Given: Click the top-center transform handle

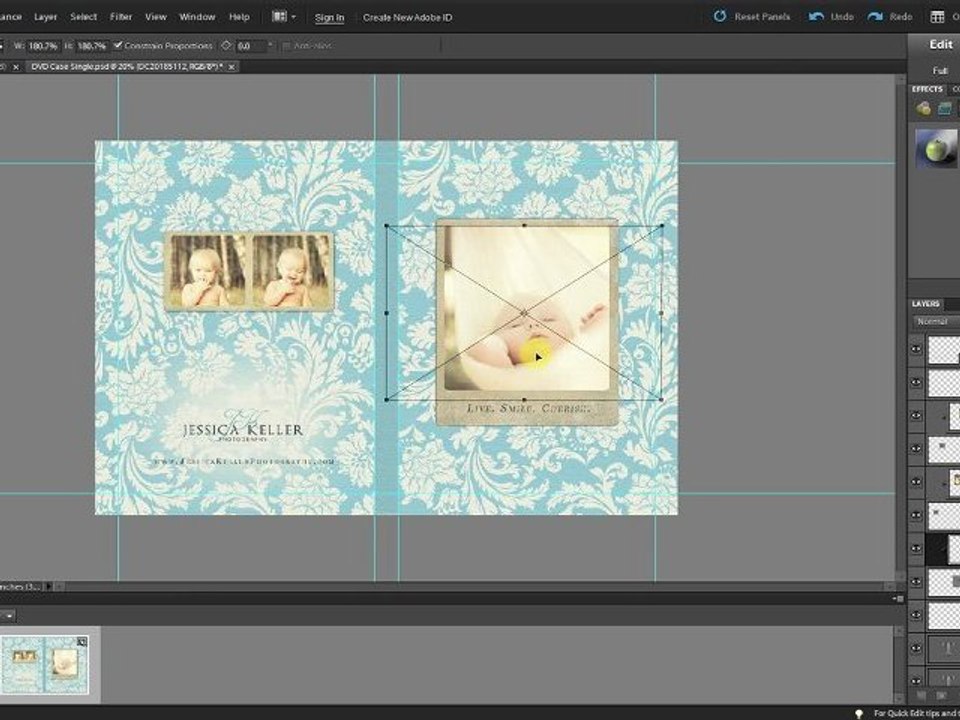Looking at the screenshot, I should [524, 225].
